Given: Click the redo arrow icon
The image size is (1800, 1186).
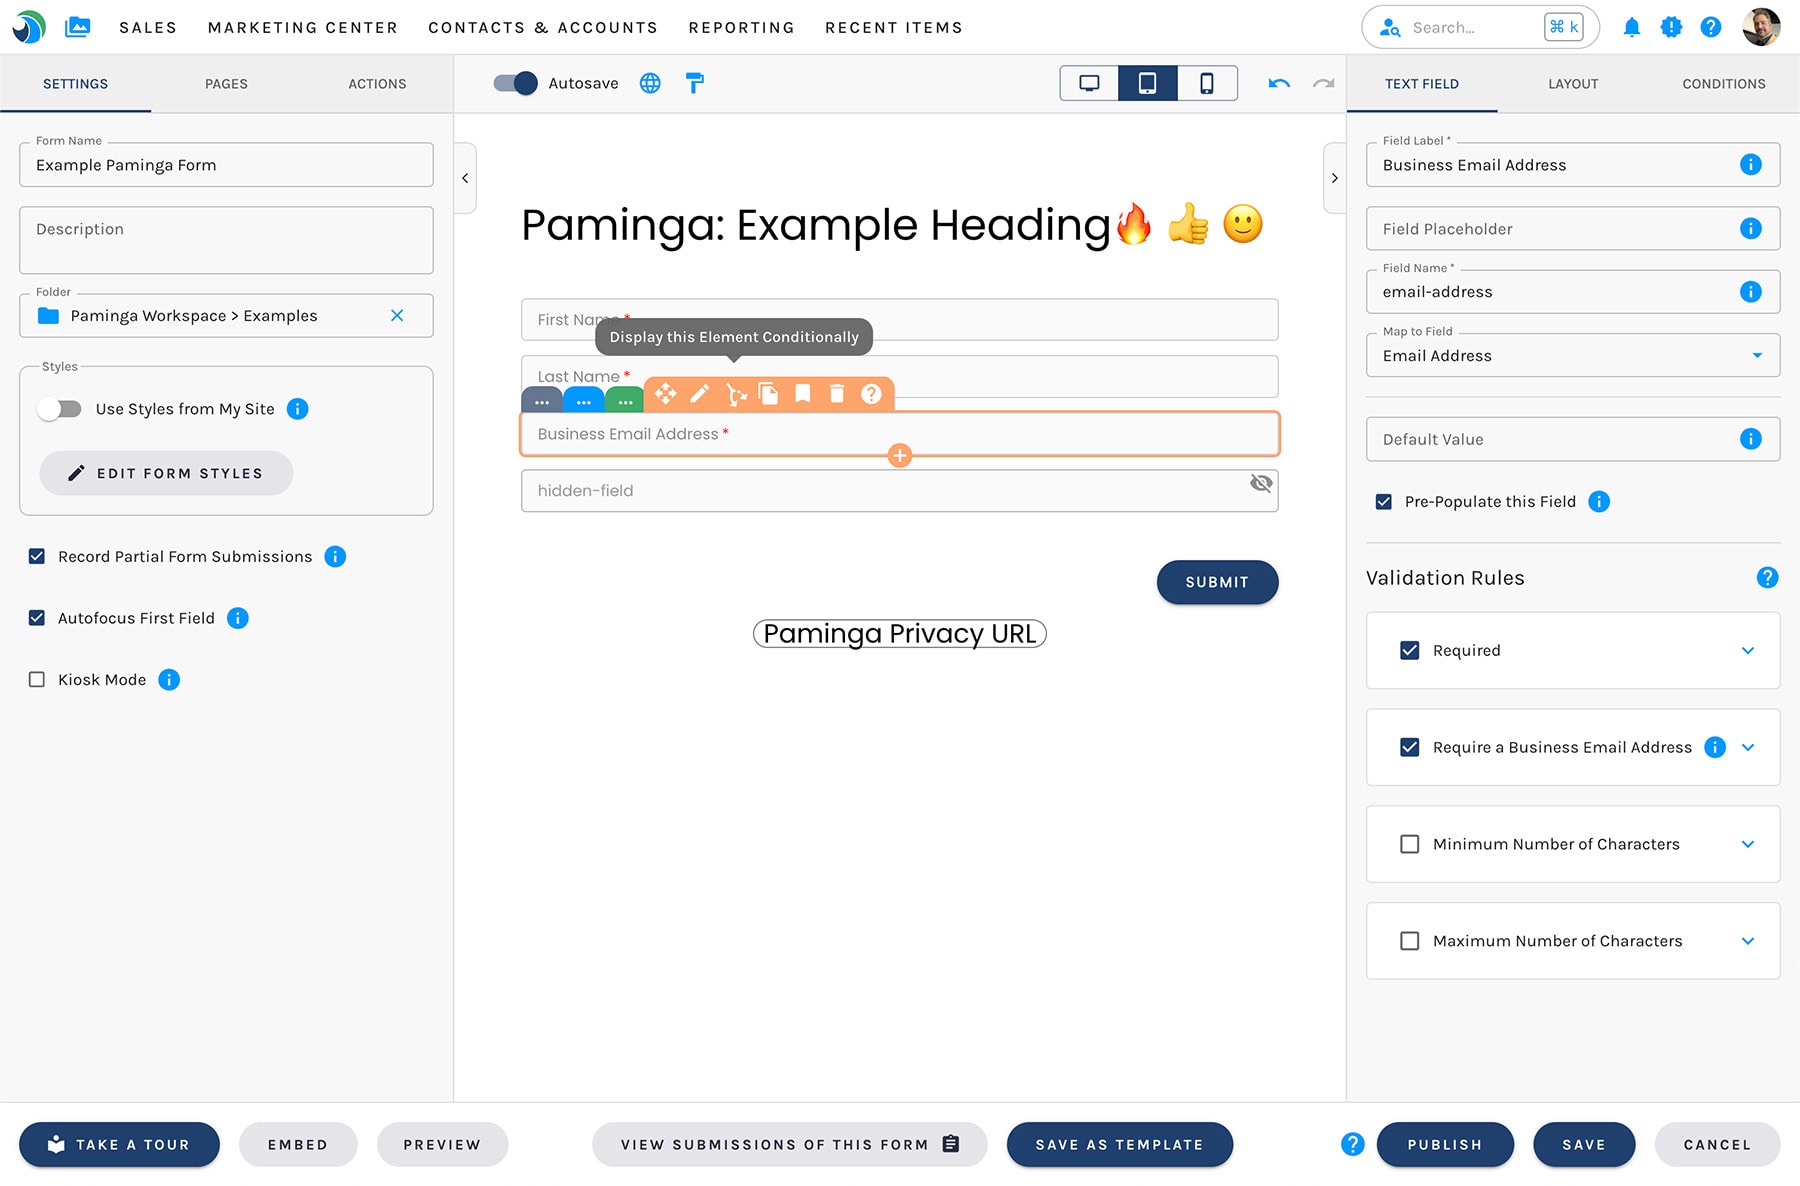Looking at the screenshot, I should (1324, 84).
